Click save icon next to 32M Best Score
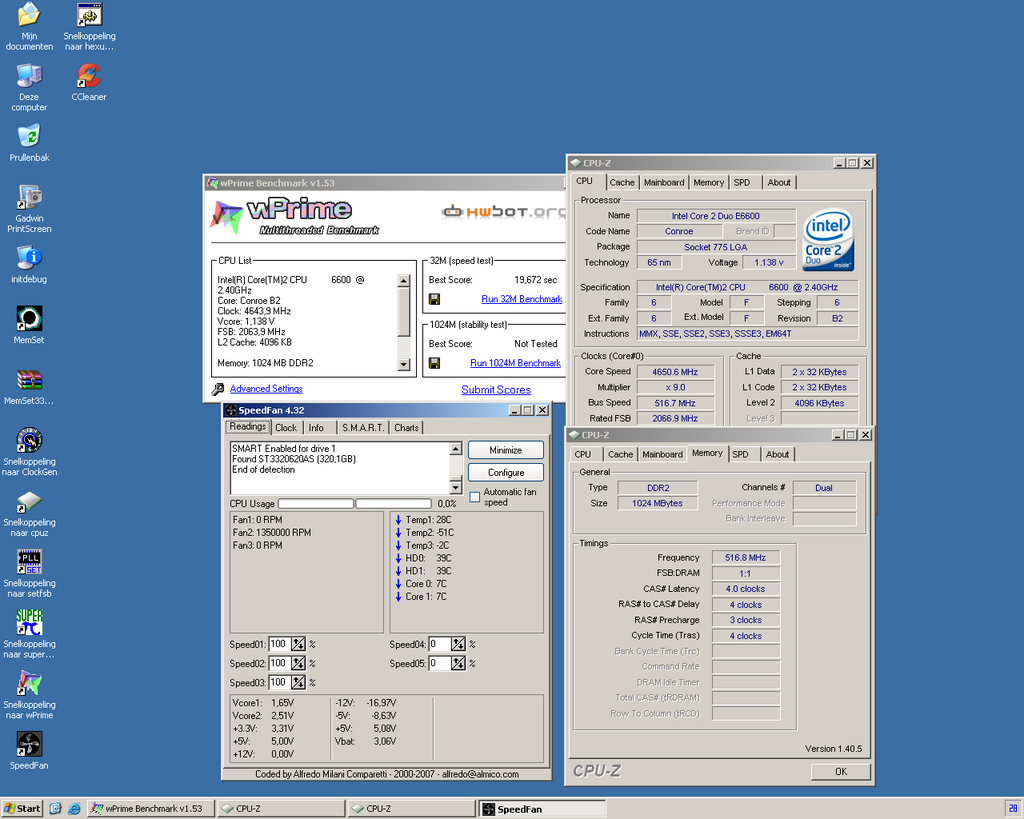The height and width of the screenshot is (819, 1024). (434, 299)
